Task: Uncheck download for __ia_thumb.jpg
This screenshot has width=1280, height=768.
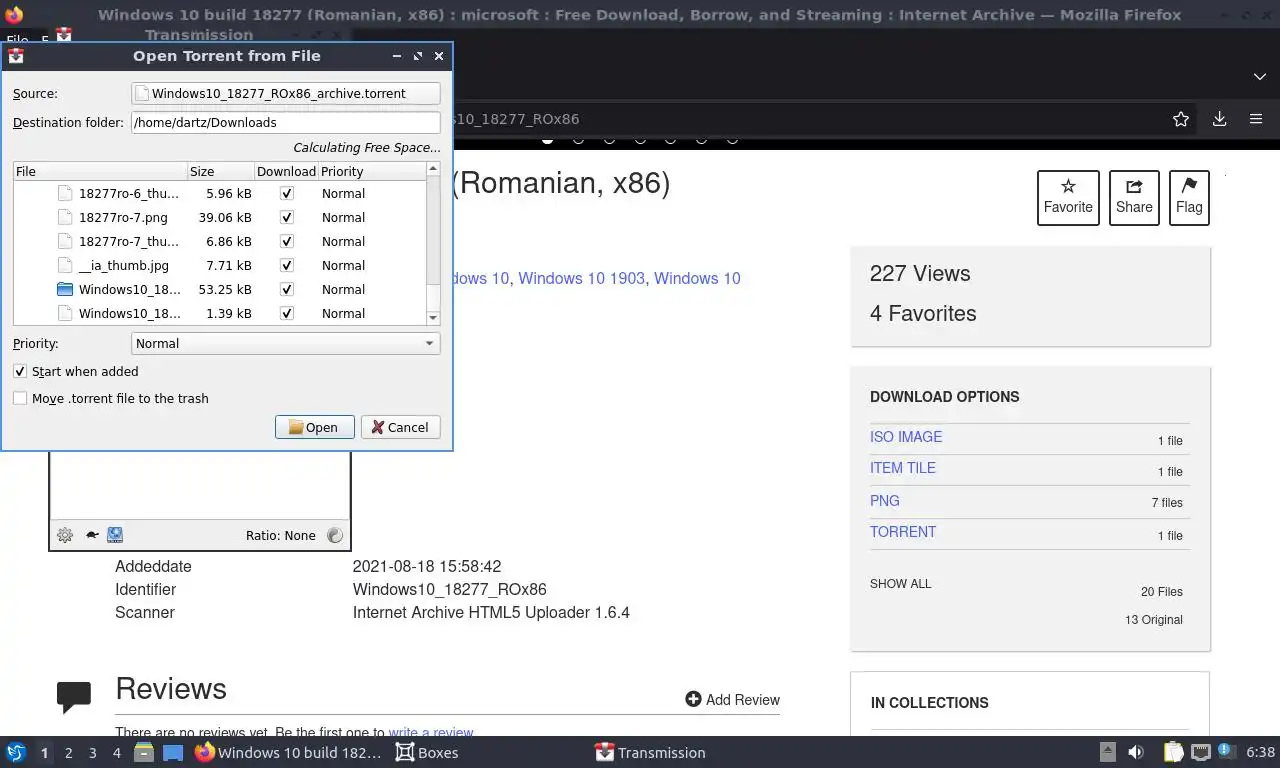Action: point(287,265)
